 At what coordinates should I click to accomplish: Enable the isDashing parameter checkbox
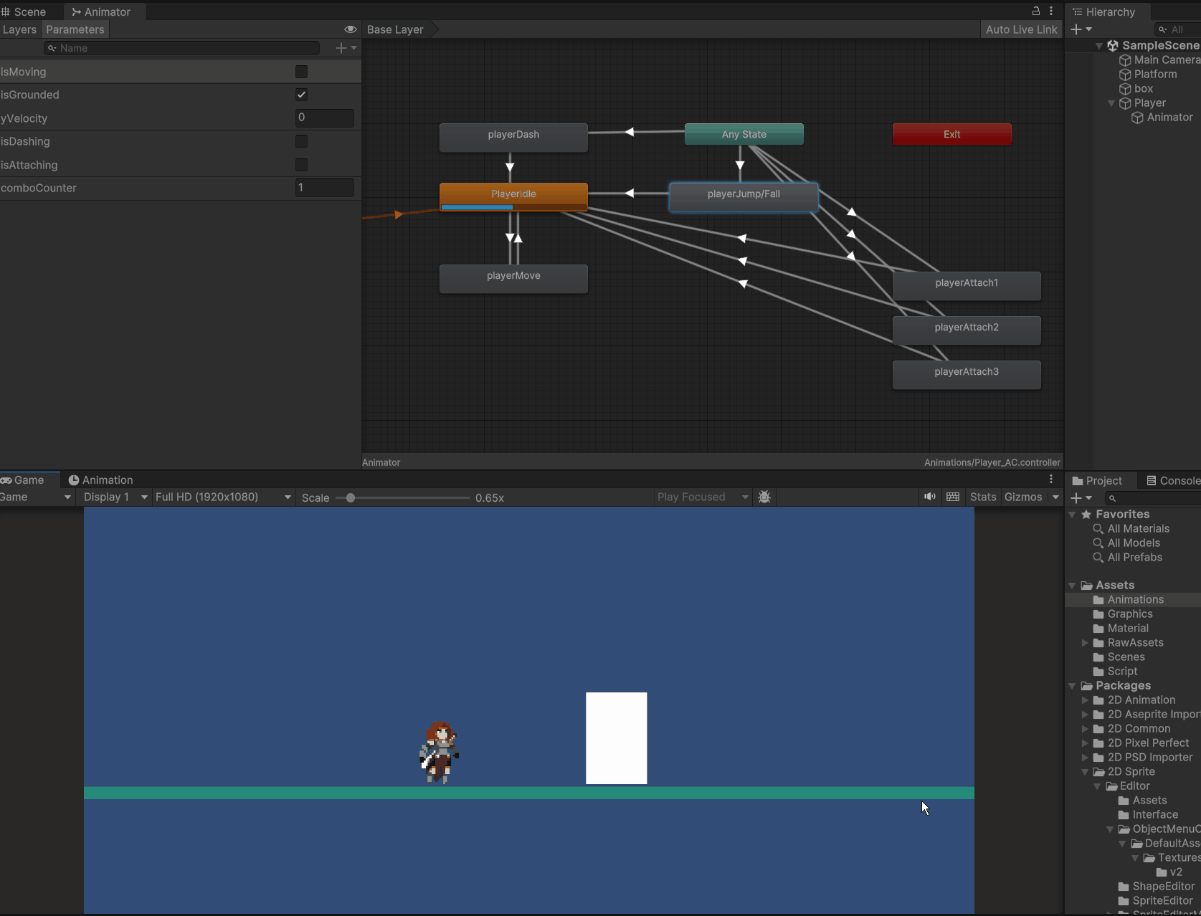[300, 141]
